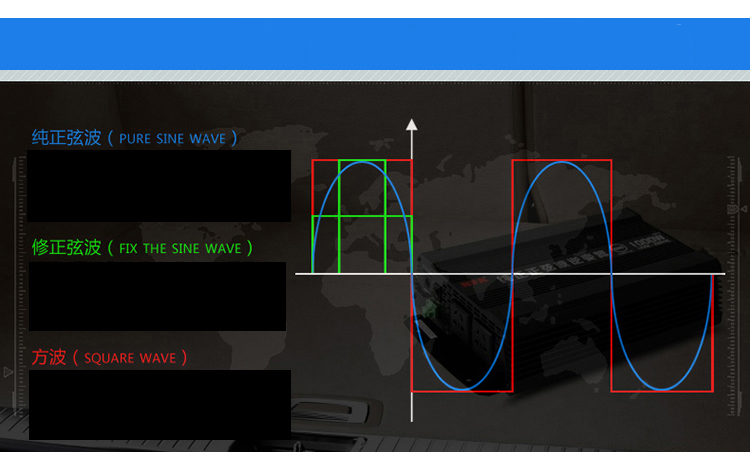This screenshot has height=452, width=750.
Task: Select the blue 纯正弦波 Chinese heading
Action: (x=67, y=138)
